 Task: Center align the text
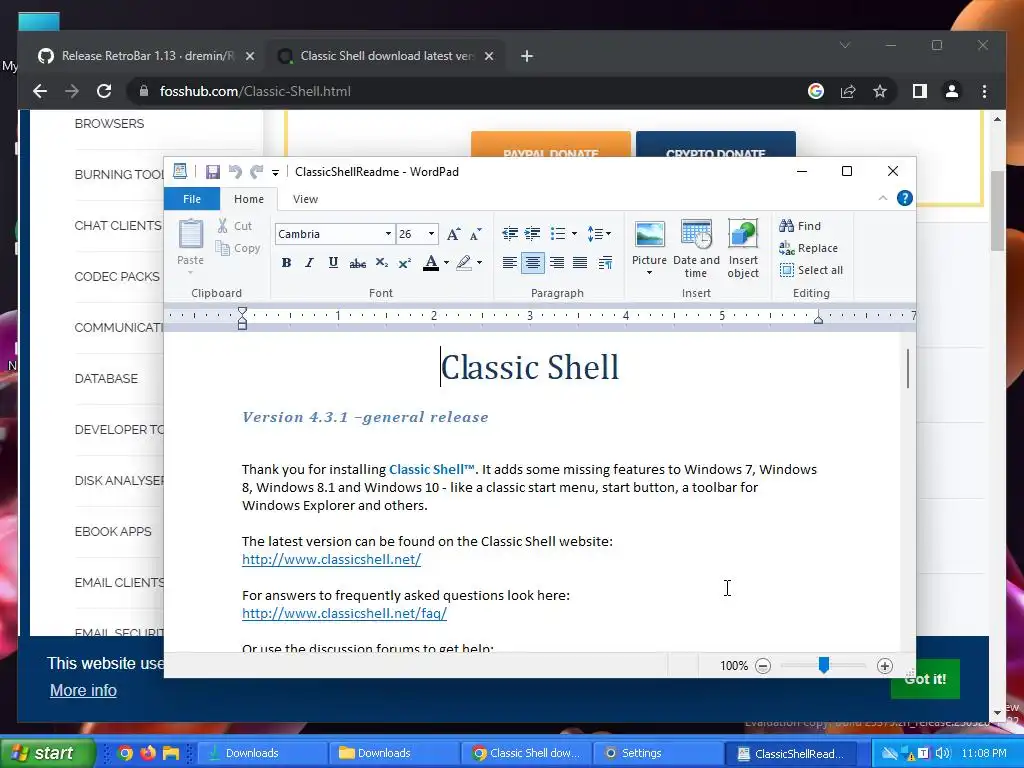click(533, 263)
